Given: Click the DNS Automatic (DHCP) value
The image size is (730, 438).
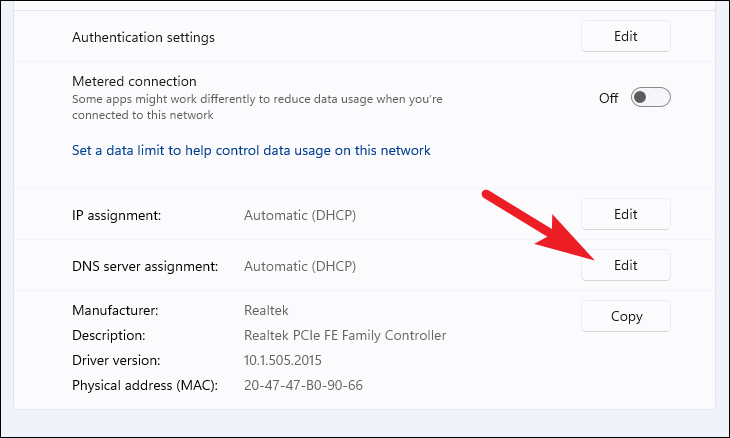Looking at the screenshot, I should point(300,266).
